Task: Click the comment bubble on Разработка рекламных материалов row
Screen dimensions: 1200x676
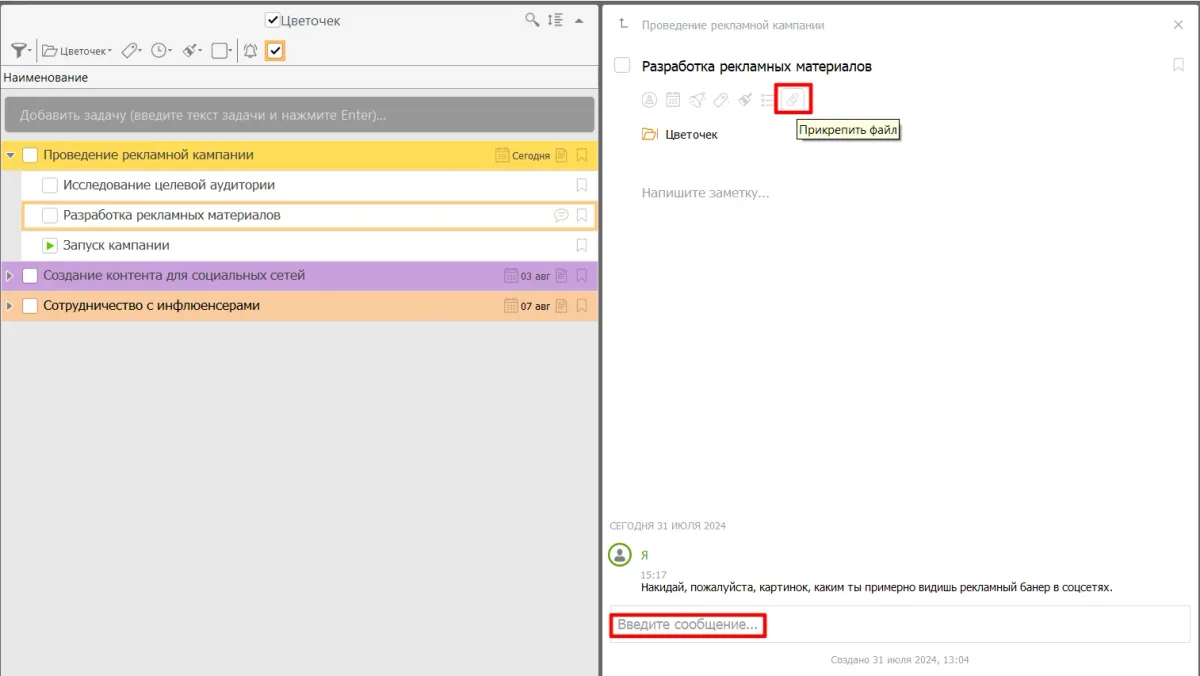Action: coord(561,215)
